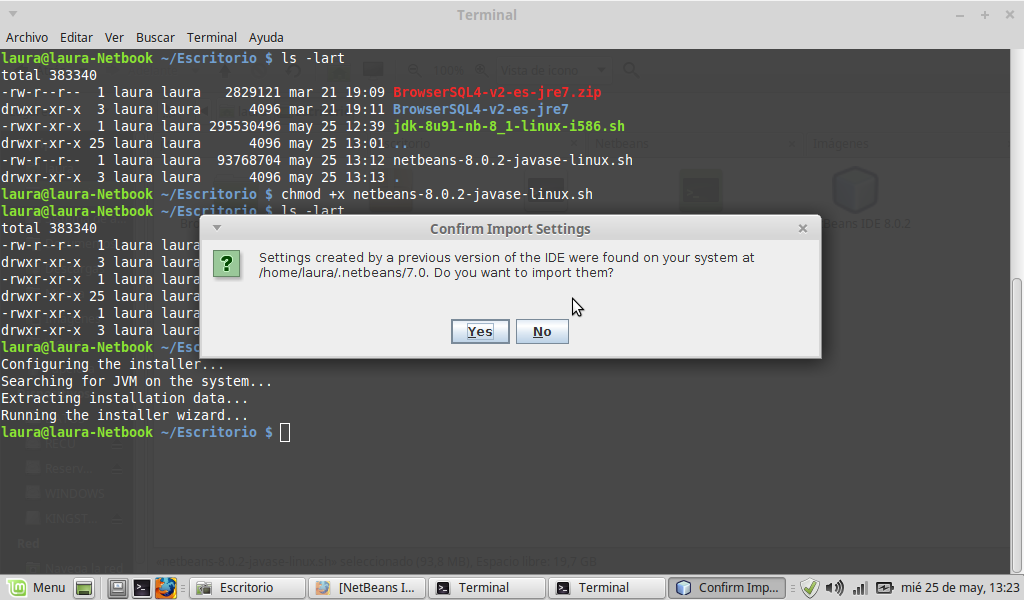Click the green show desktop icon
This screenshot has width=1024, height=600.
(x=84, y=588)
